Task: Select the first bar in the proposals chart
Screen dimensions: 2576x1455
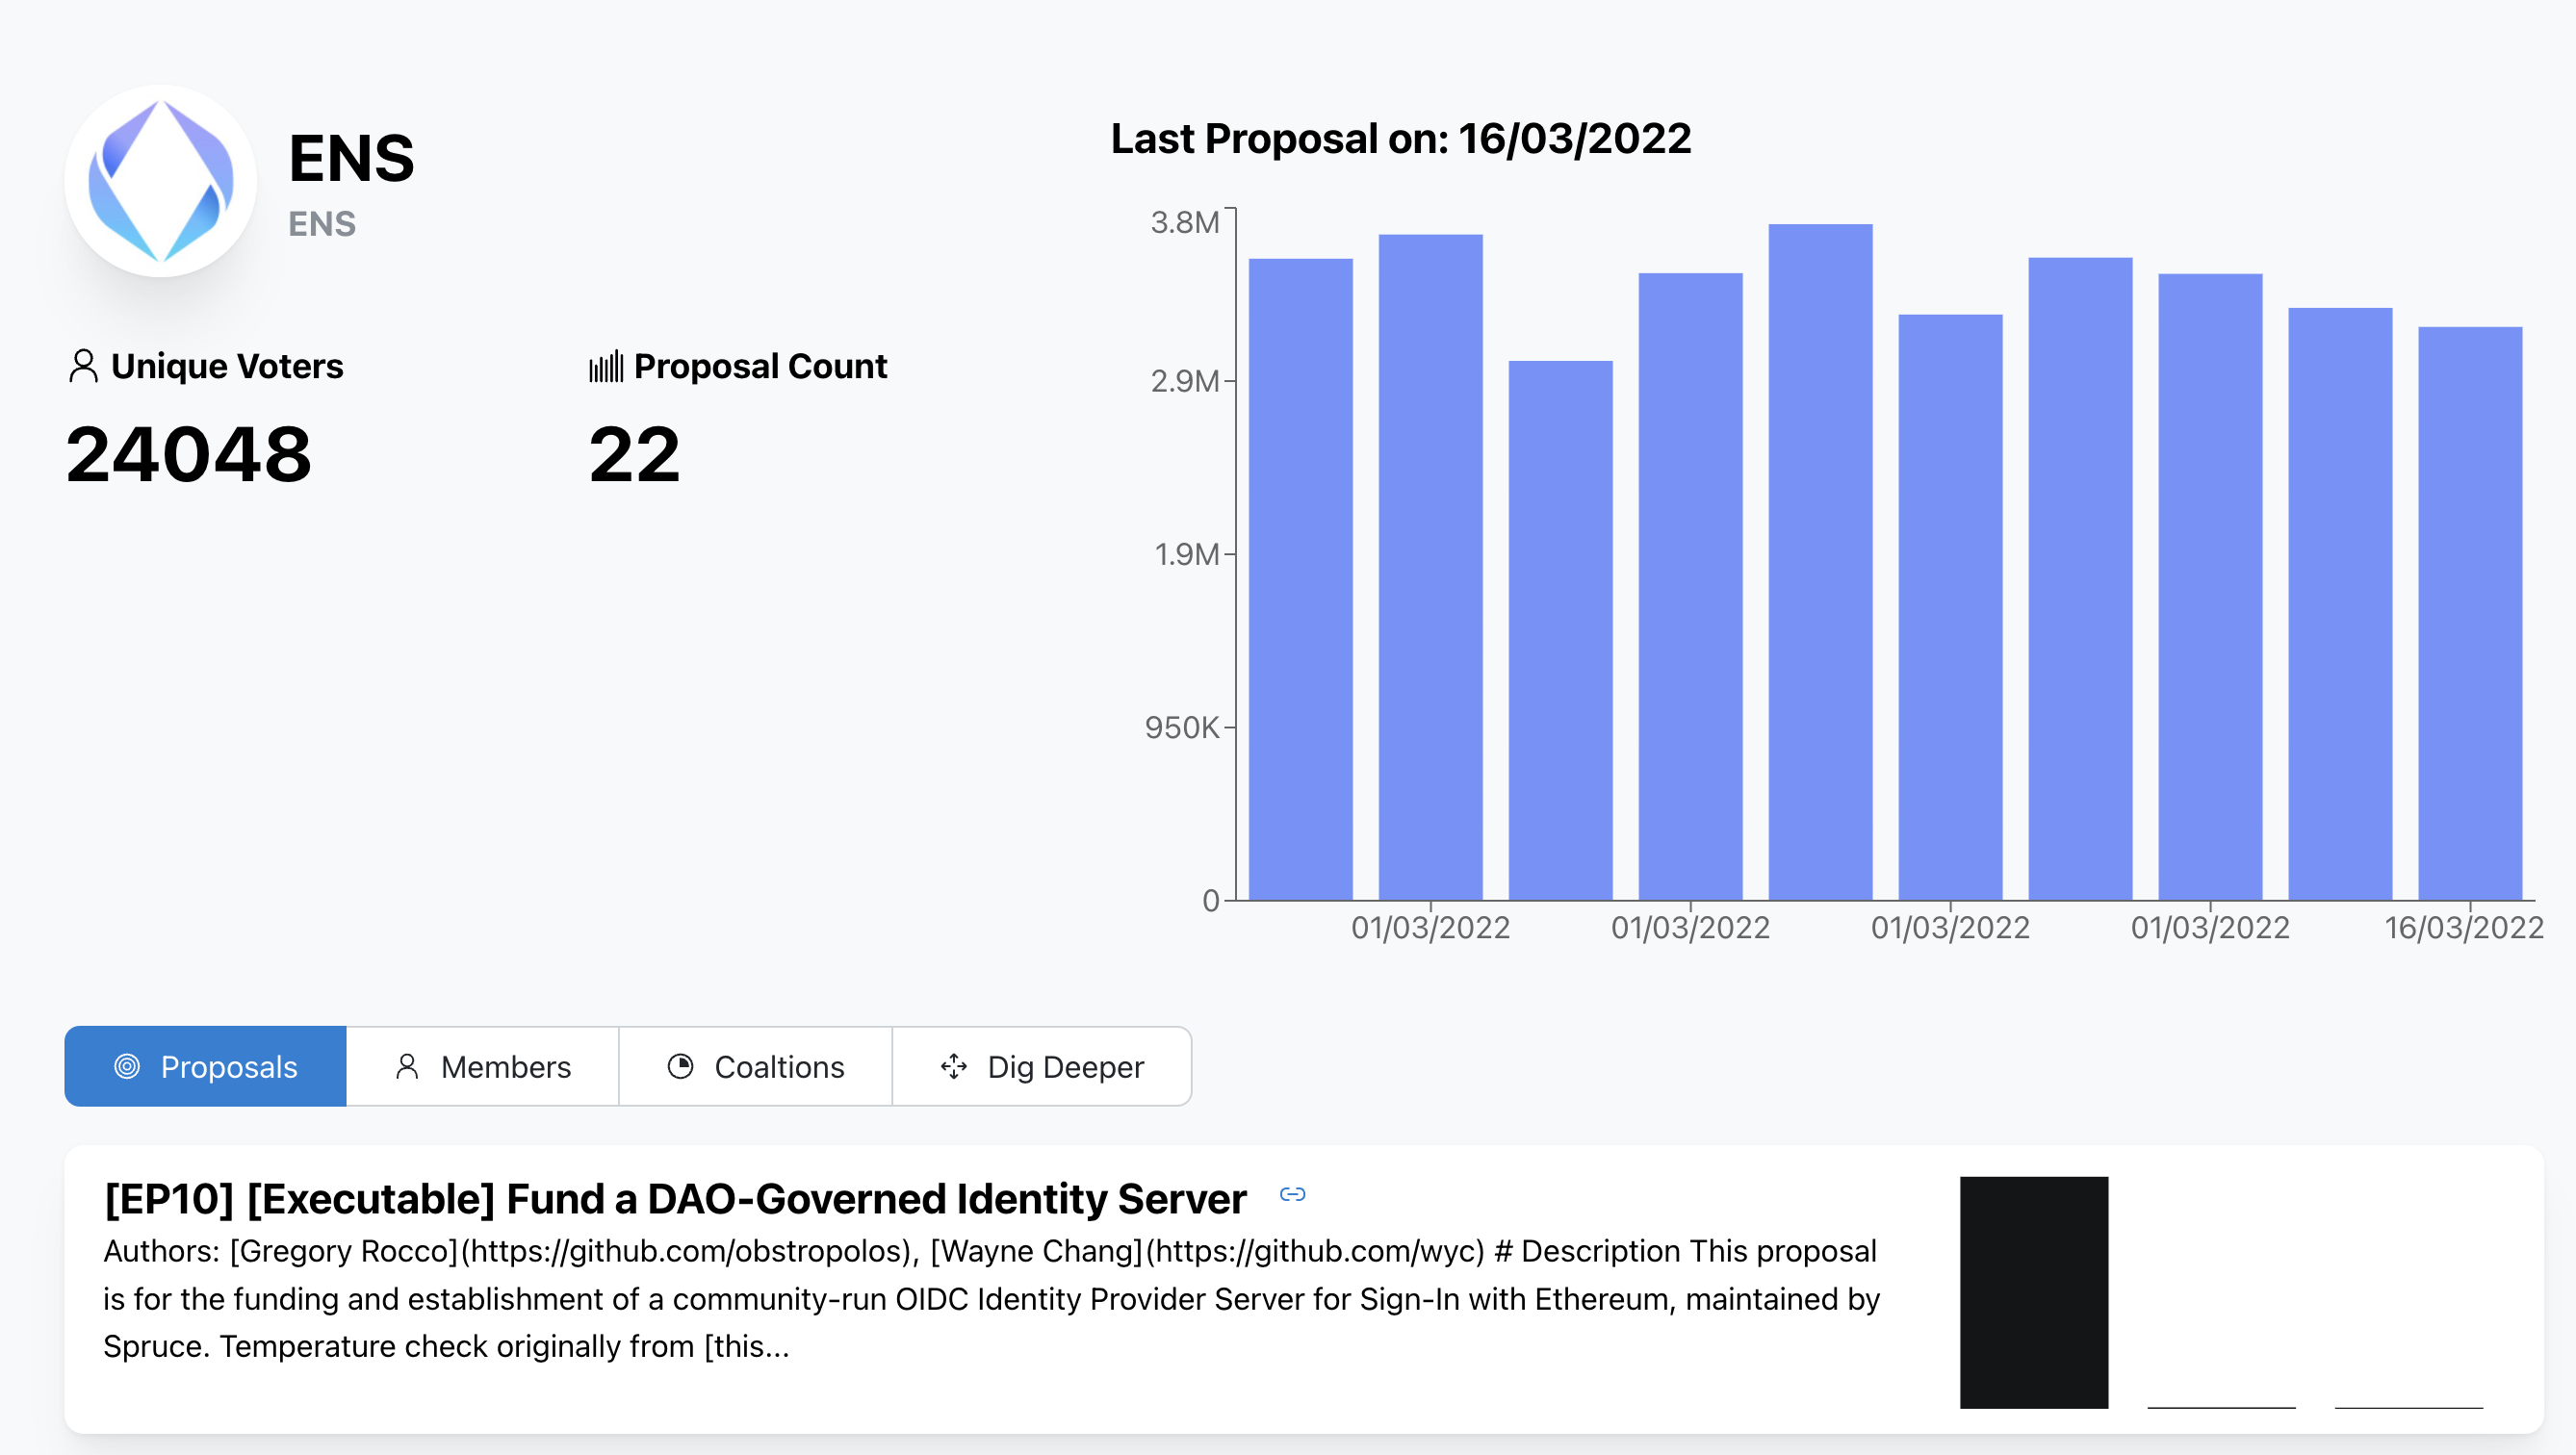Action: pos(1301,579)
